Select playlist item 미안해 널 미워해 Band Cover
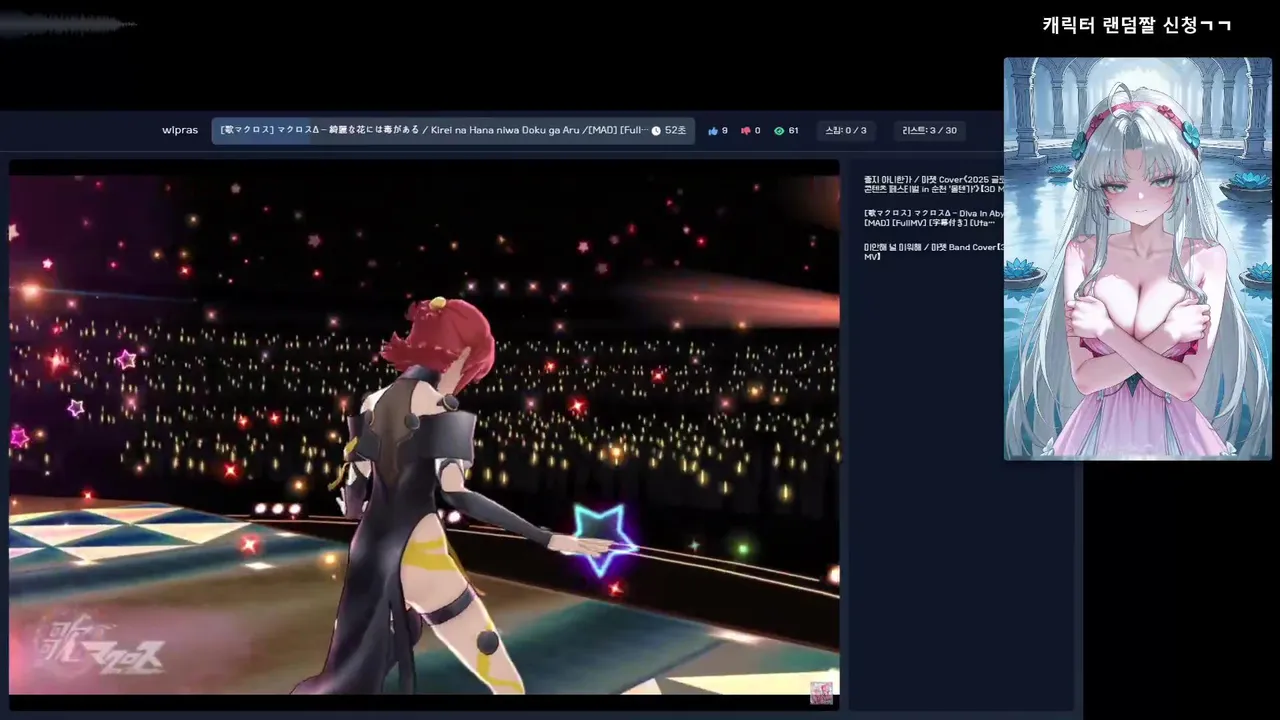Image resolution: width=1280 pixels, height=720 pixels. (x=934, y=251)
